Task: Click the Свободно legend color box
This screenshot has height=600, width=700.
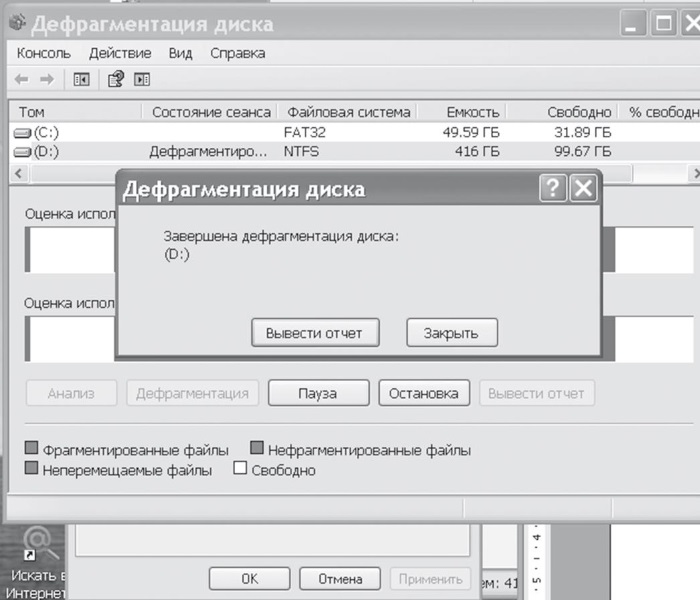Action: tap(240, 469)
